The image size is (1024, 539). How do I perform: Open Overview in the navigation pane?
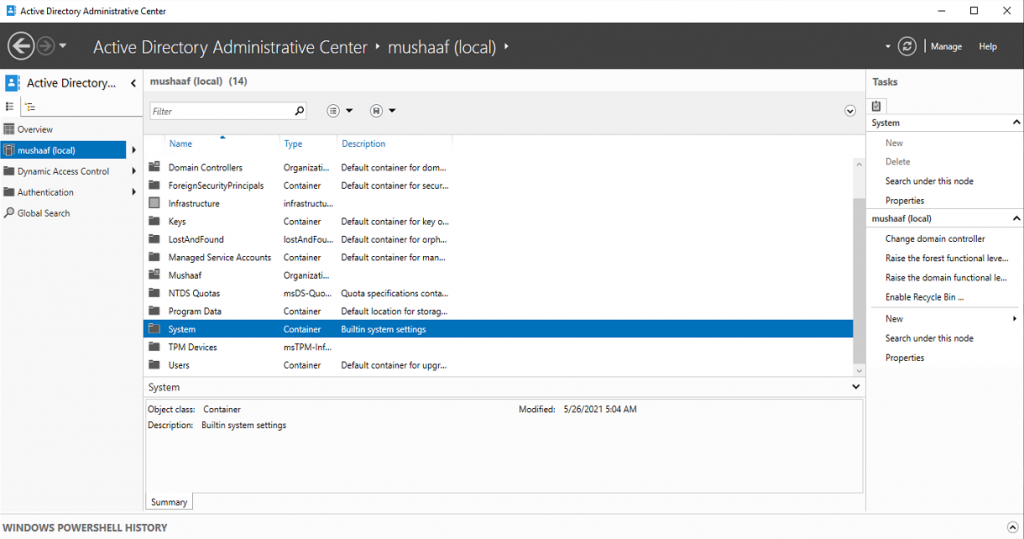click(x=35, y=129)
